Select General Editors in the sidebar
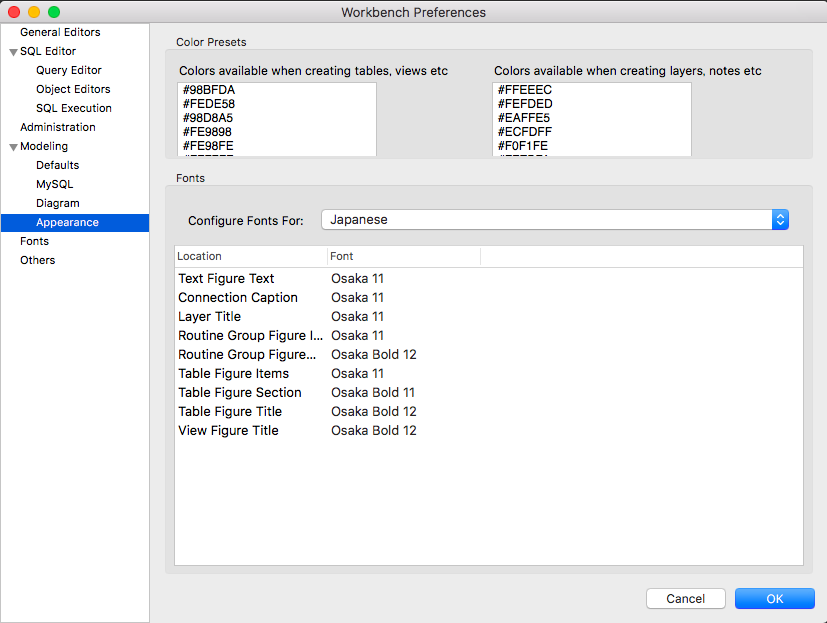Image resolution: width=827 pixels, height=623 pixels. [60, 32]
